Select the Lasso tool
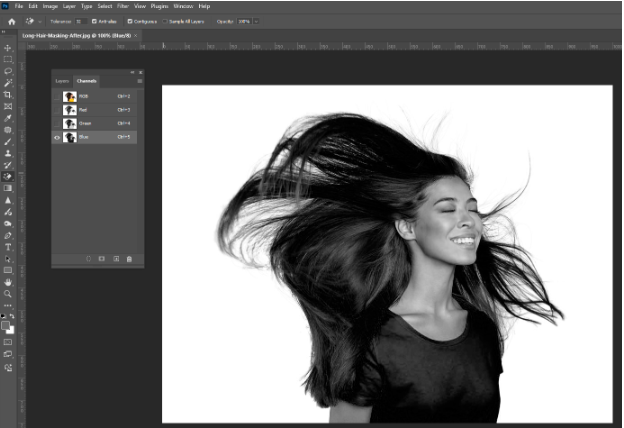 coord(8,71)
